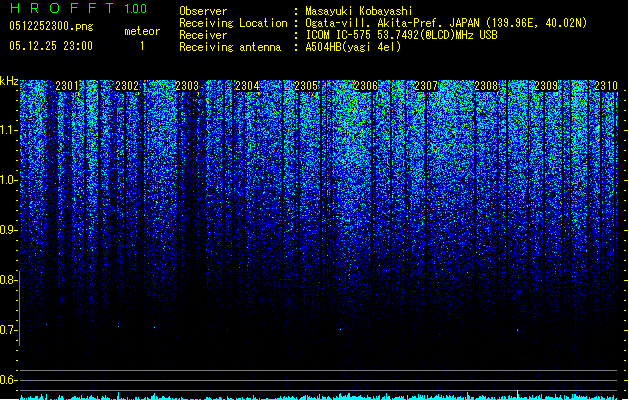
Task: Select antenna value A504HB(yagi 4el)
Action: tap(353, 47)
